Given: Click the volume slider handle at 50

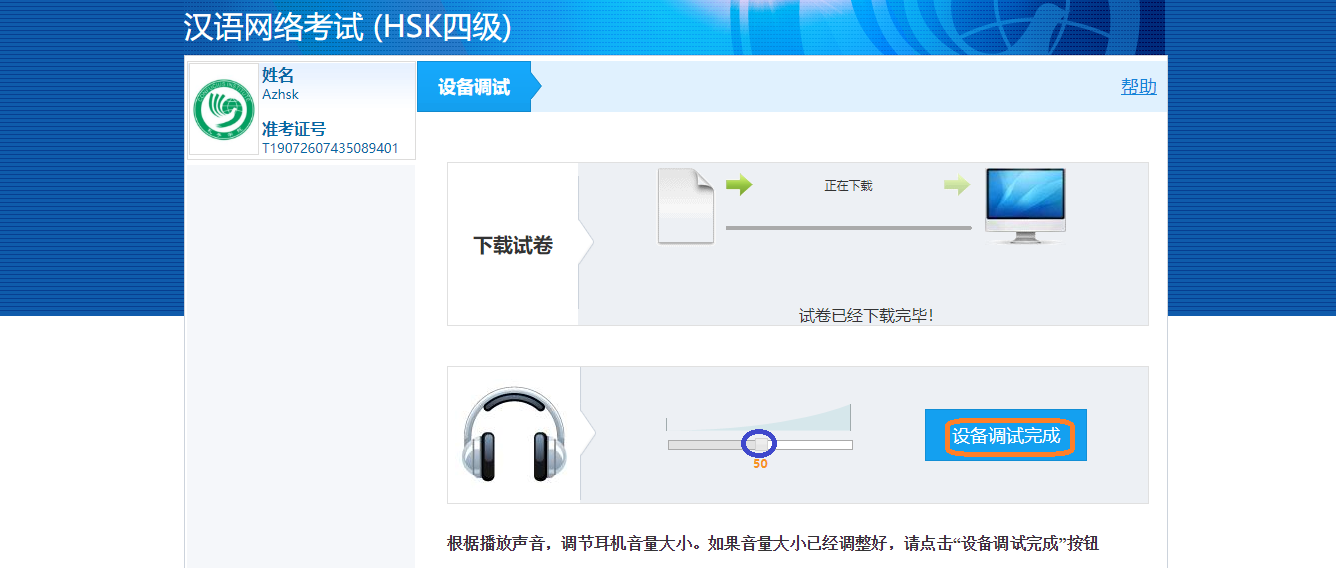Looking at the screenshot, I should [x=759, y=443].
